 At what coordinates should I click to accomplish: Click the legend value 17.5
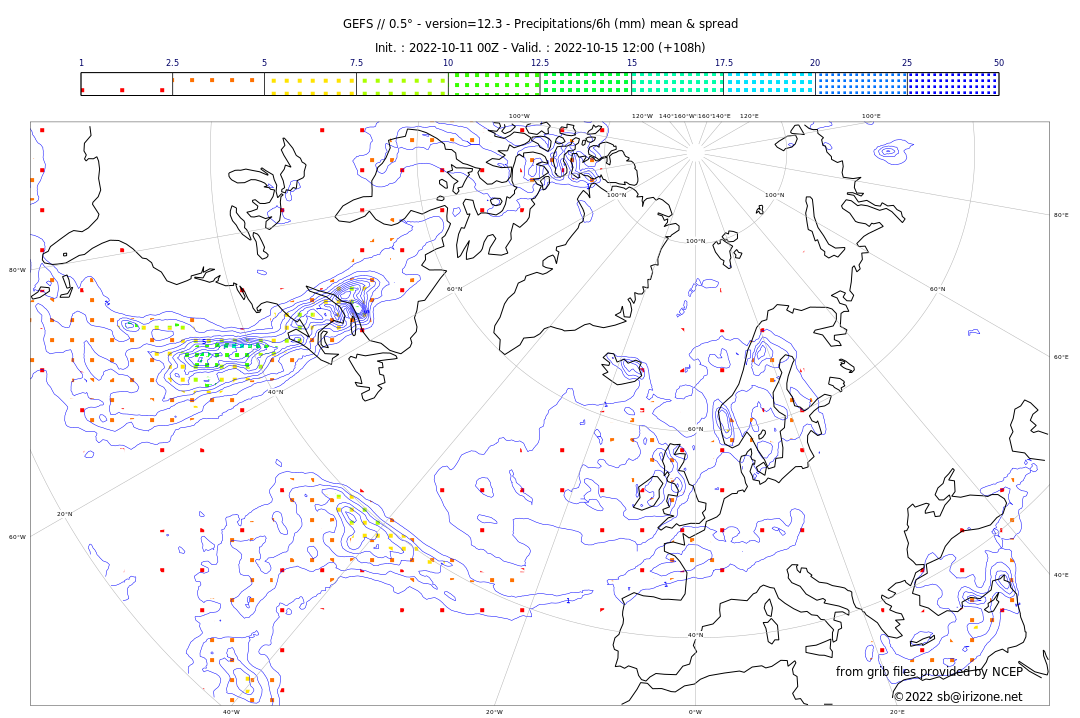coord(724,63)
